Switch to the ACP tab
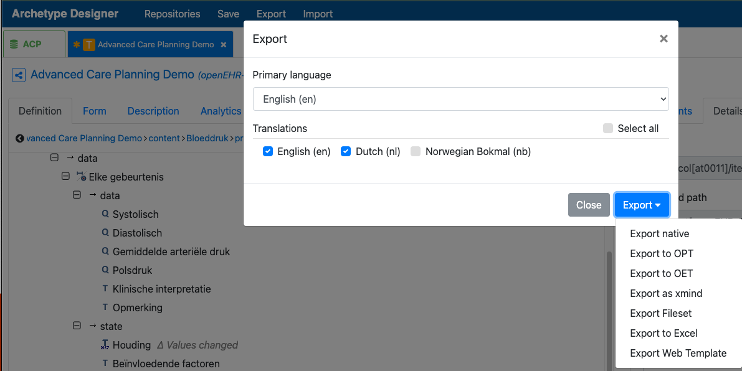Image resolution: width=742 pixels, height=372 pixels. pyautogui.click(x=34, y=44)
